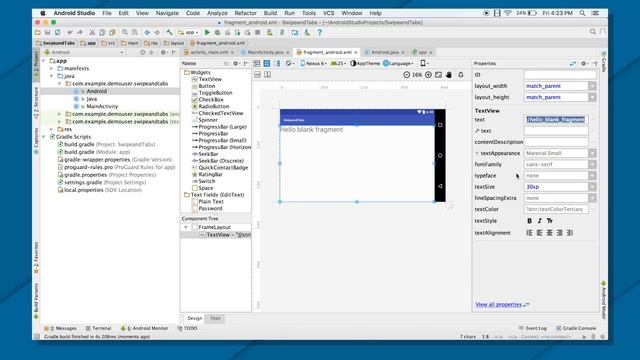
Task: Select the center textAlignment option
Action: [550, 233]
